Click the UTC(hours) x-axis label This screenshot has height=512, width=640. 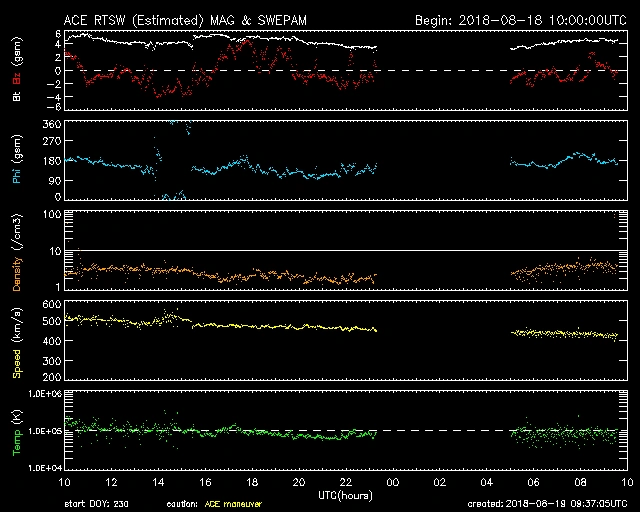tap(345, 494)
